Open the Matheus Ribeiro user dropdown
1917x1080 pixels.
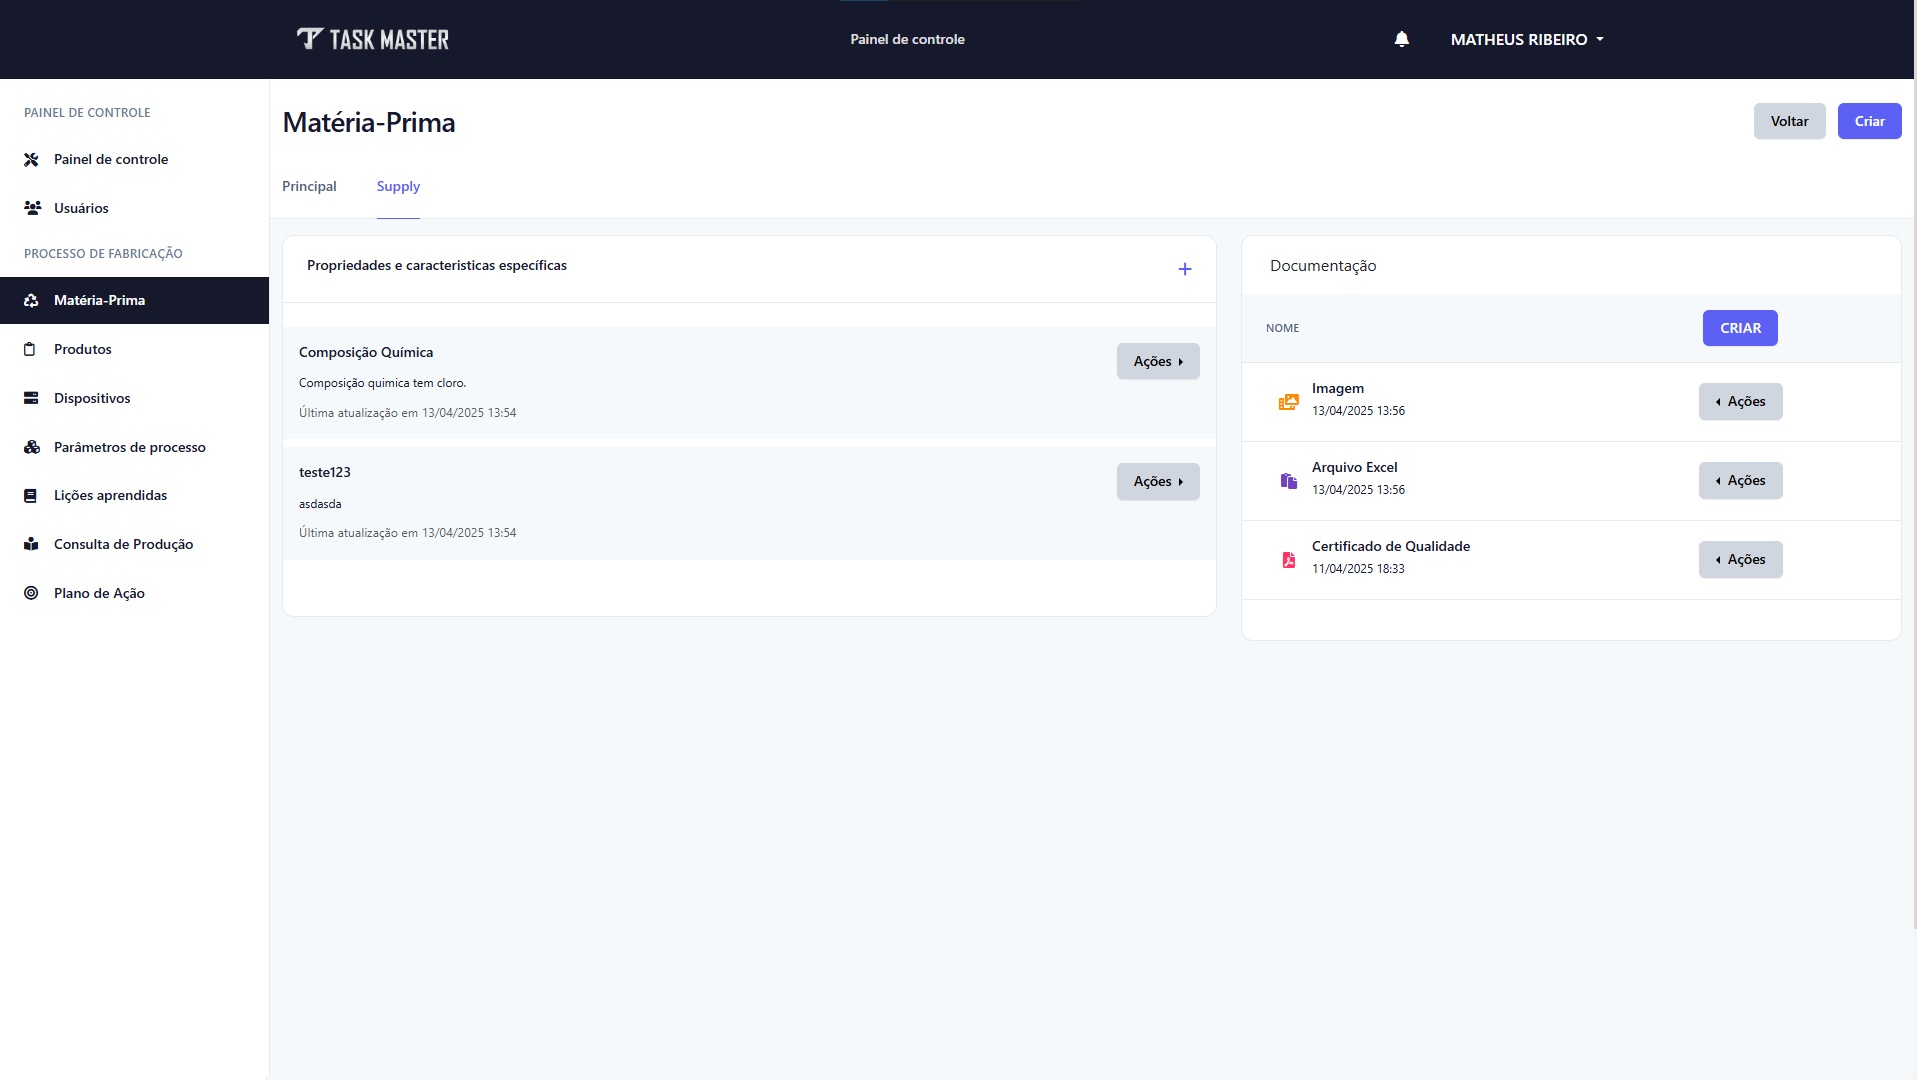(1526, 39)
